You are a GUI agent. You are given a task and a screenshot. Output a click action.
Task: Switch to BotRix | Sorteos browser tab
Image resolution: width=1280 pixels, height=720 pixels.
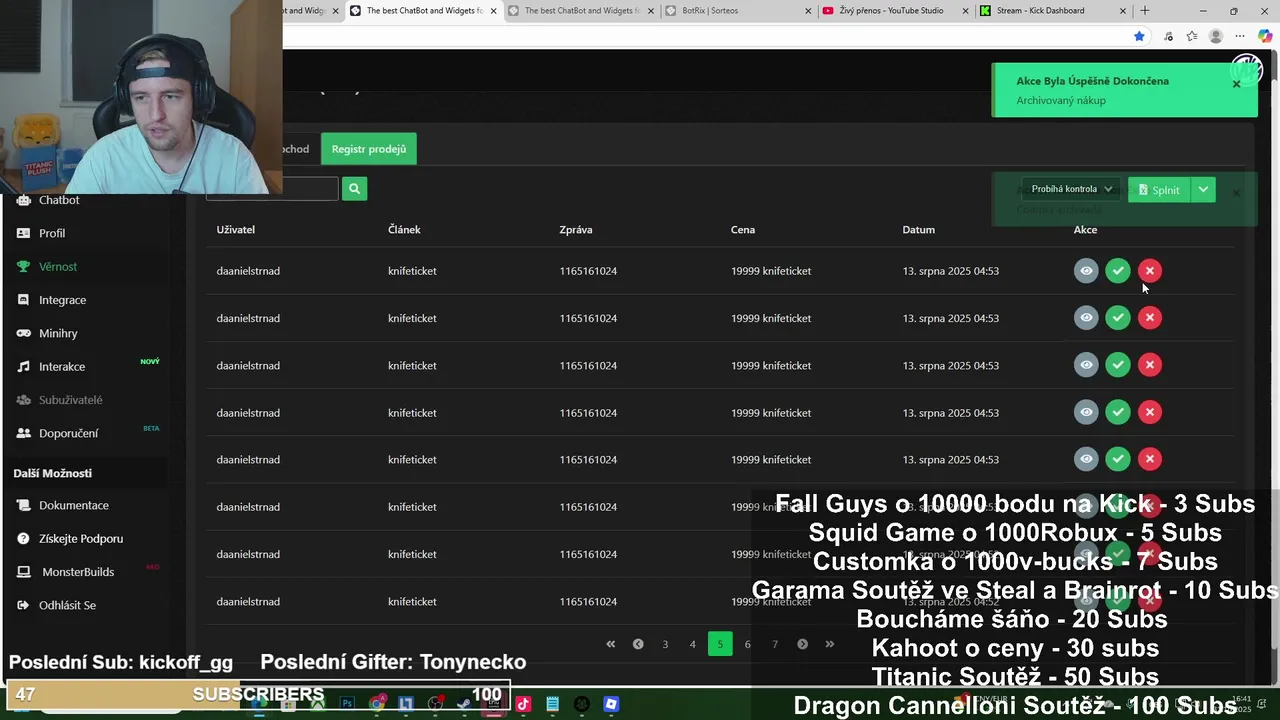740,11
